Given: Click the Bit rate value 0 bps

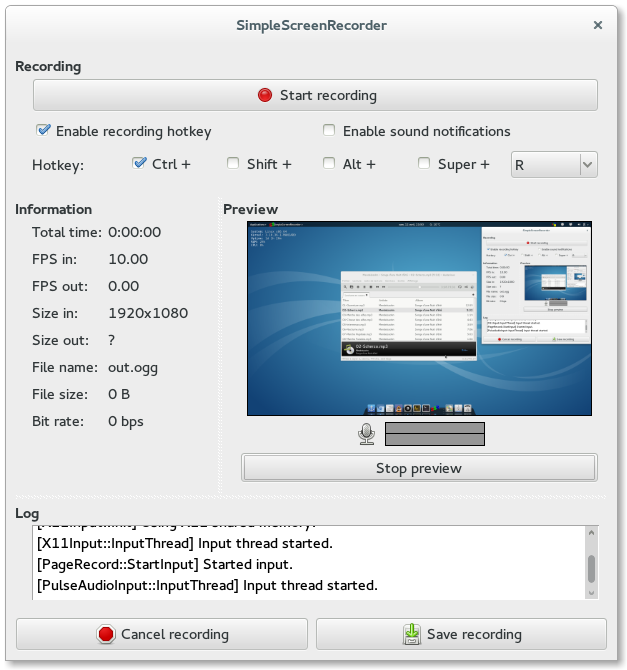Looking at the screenshot, I should point(126,422).
